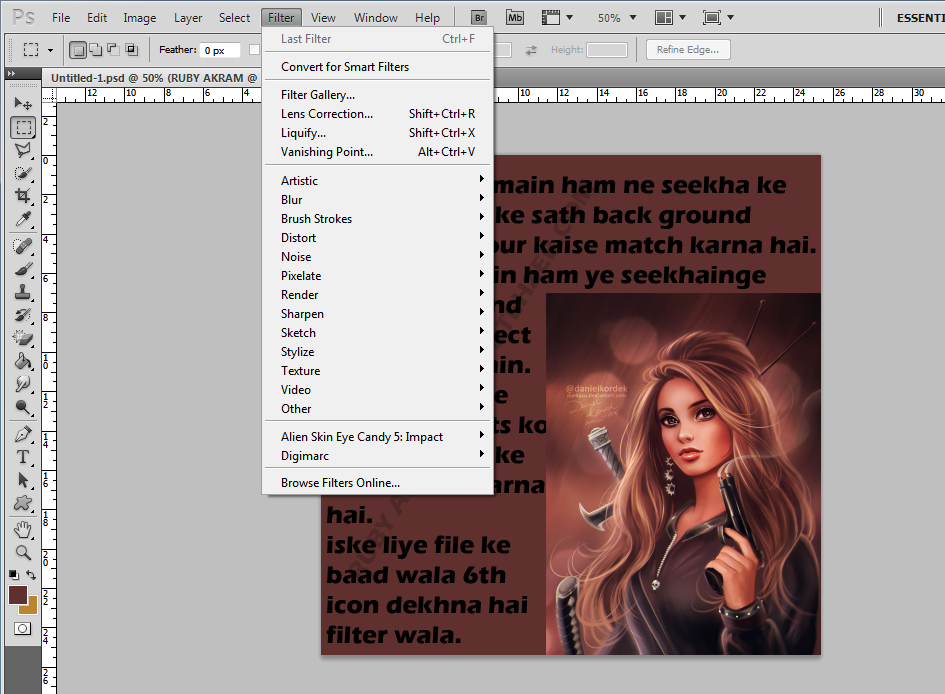Select the Dodge tool
Viewport: 945px width, 694px height.
23,408
